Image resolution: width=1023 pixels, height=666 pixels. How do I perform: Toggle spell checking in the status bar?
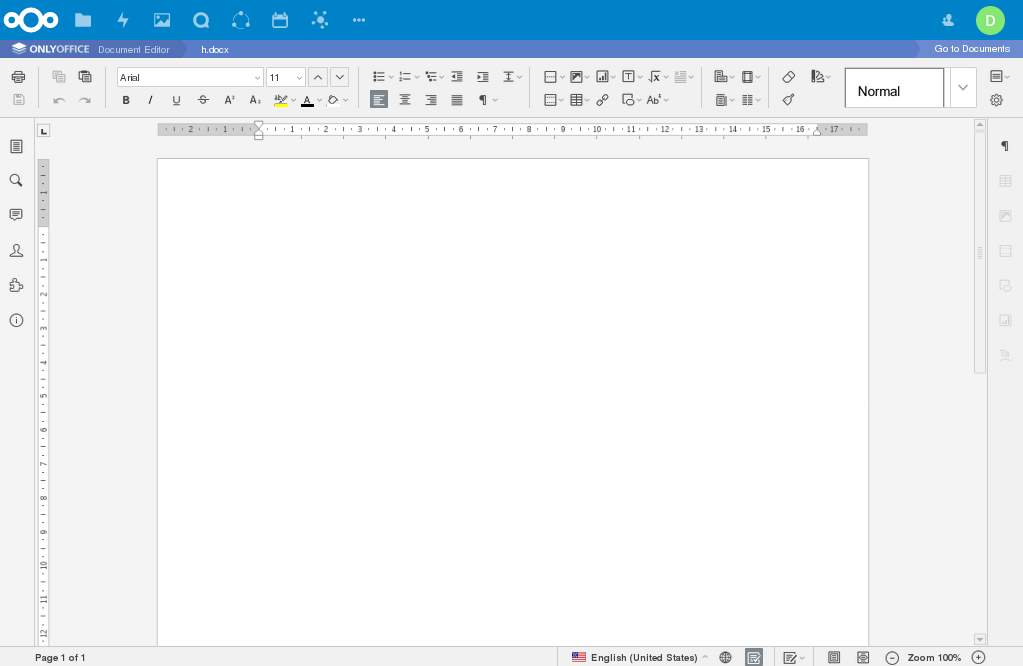tap(754, 658)
